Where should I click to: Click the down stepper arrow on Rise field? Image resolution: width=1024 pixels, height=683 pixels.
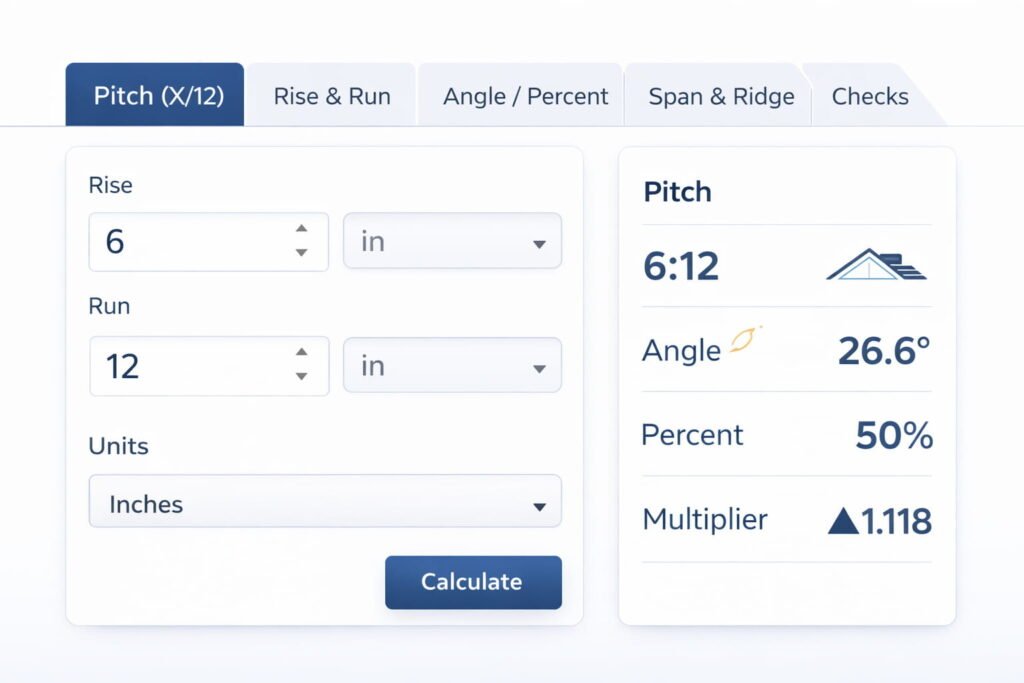click(x=302, y=253)
